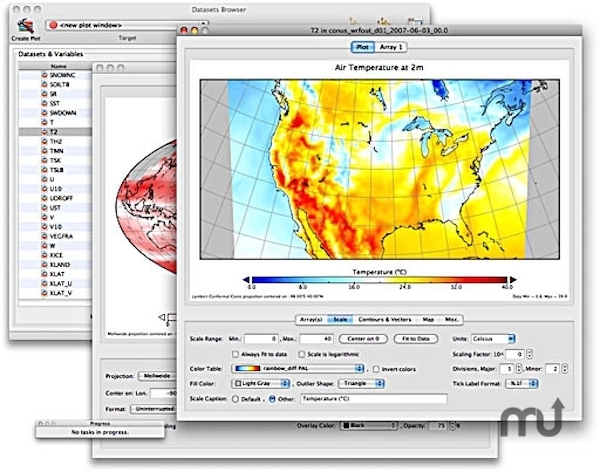Image resolution: width=600 pixels, height=472 pixels.
Task: Click left outlier triangle on color scale
Action: (x=246, y=280)
